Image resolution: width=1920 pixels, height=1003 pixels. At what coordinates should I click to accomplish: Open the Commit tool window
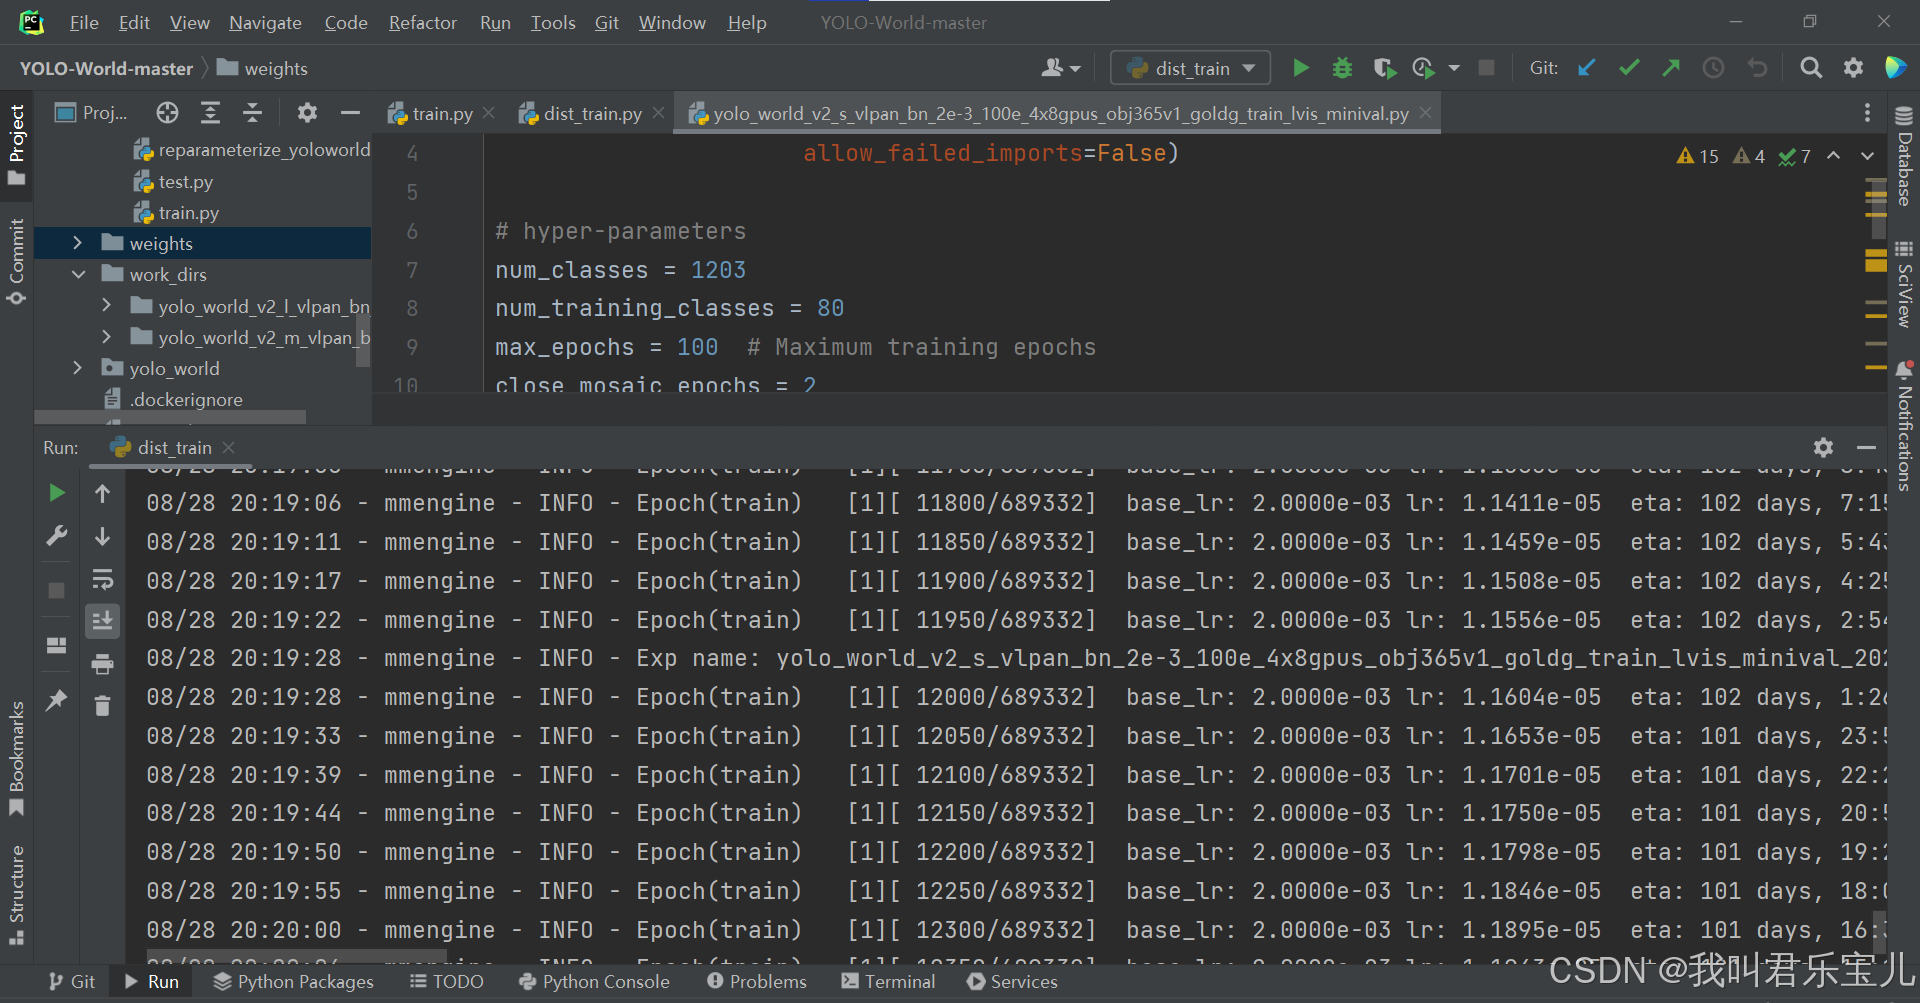(16, 261)
